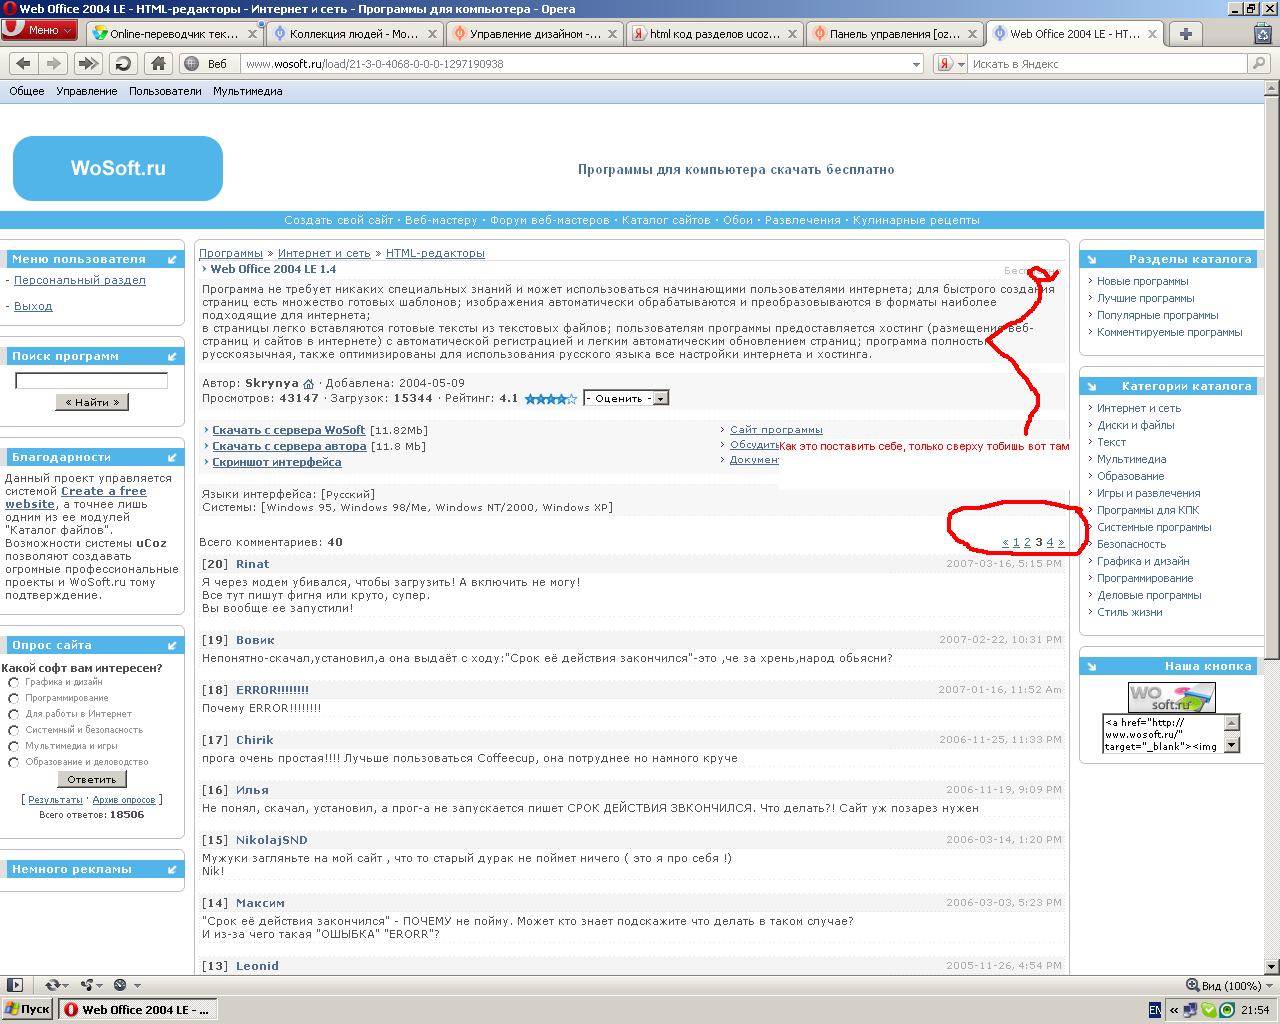
Task: Click the Искать в Яндекс search field
Action: tap(1108, 63)
